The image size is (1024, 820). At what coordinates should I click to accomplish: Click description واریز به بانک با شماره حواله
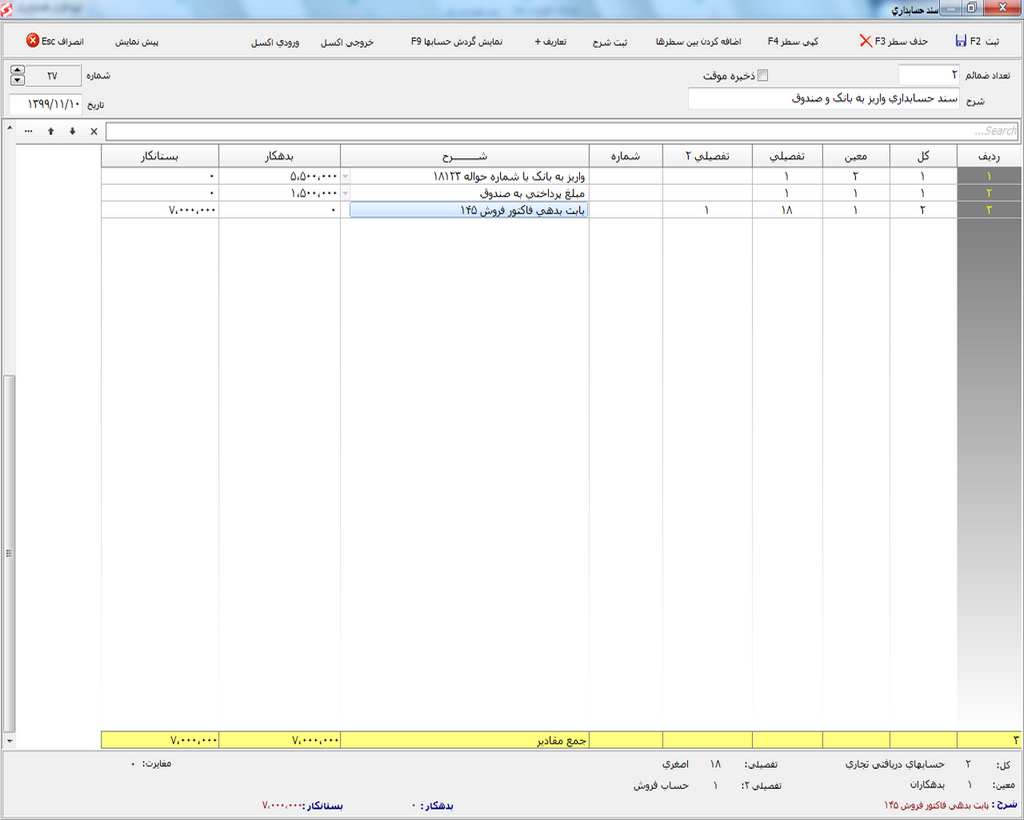point(509,176)
